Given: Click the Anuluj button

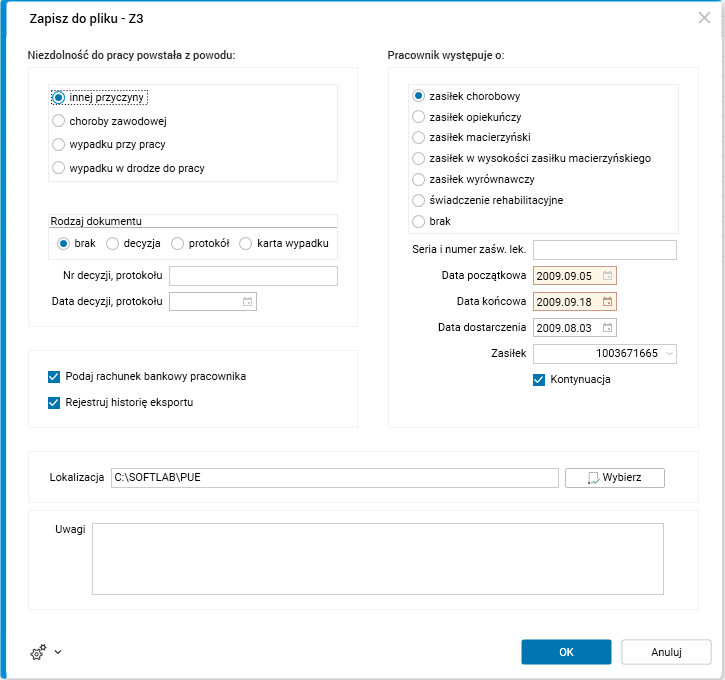Looking at the screenshot, I should pos(666,652).
